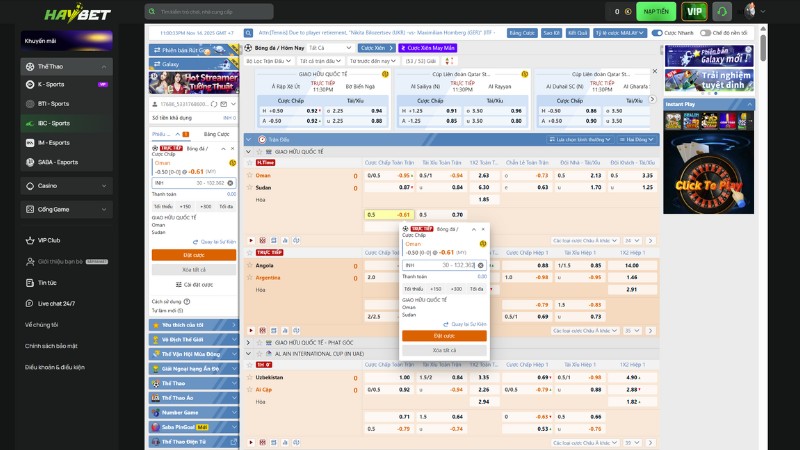Collapse the AL AIN INTERNATIONAL CUP league
The height and width of the screenshot is (450, 800).
pyautogui.click(x=248, y=354)
